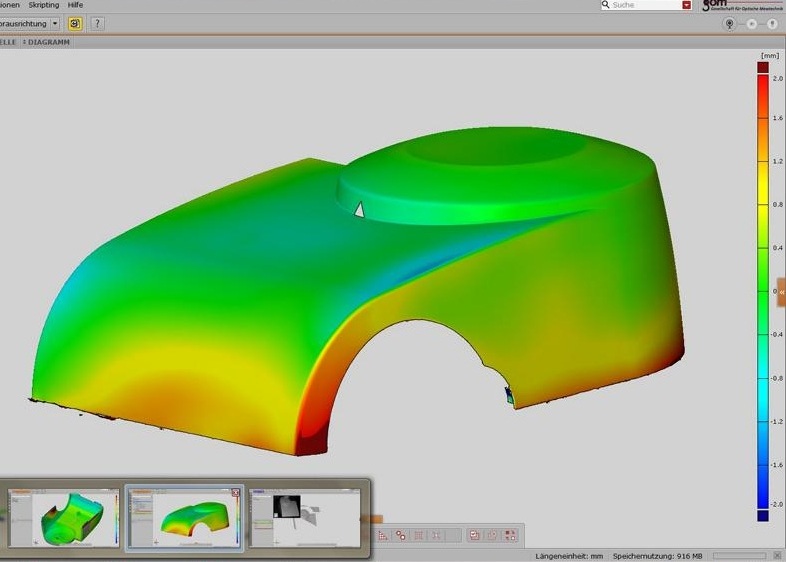Open the thumbnail showing part underside view
The image size is (786, 562).
point(64,518)
